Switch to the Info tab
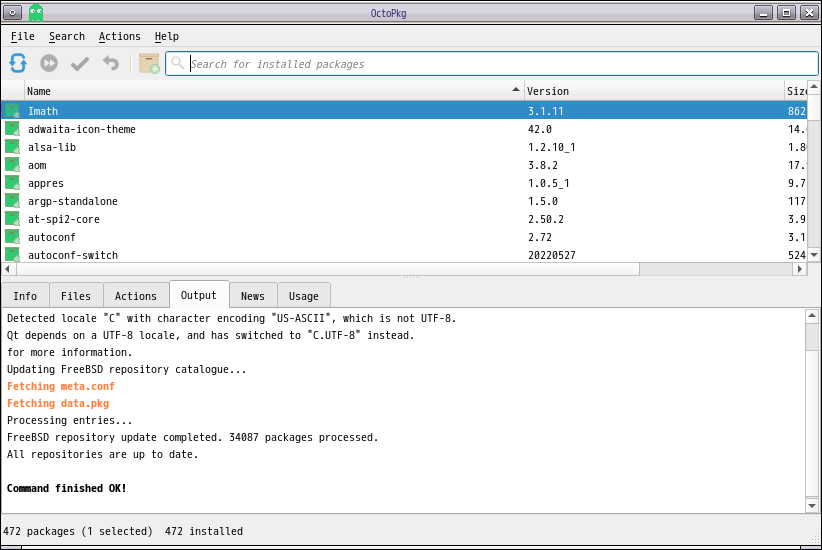Image resolution: width=822 pixels, height=550 pixels. tap(25, 296)
